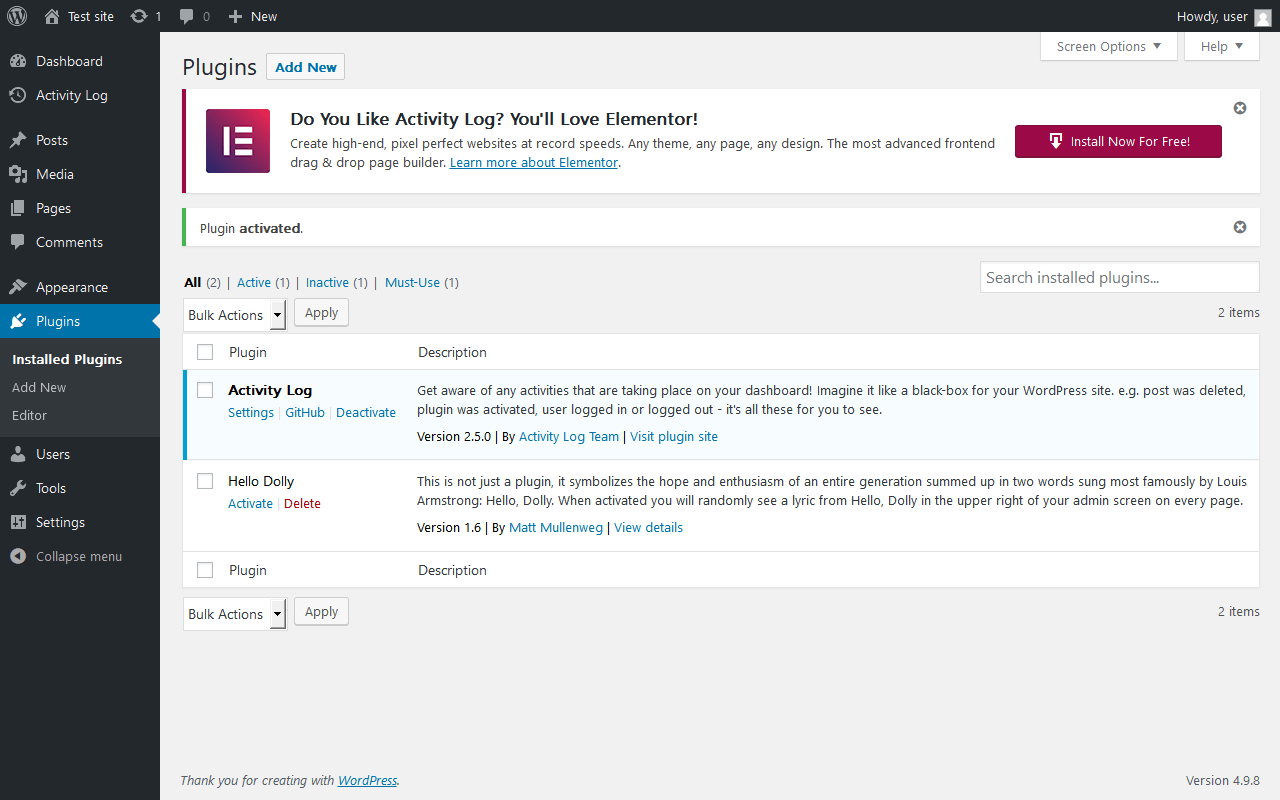
Task: Filter by Active plugins
Action: point(254,282)
